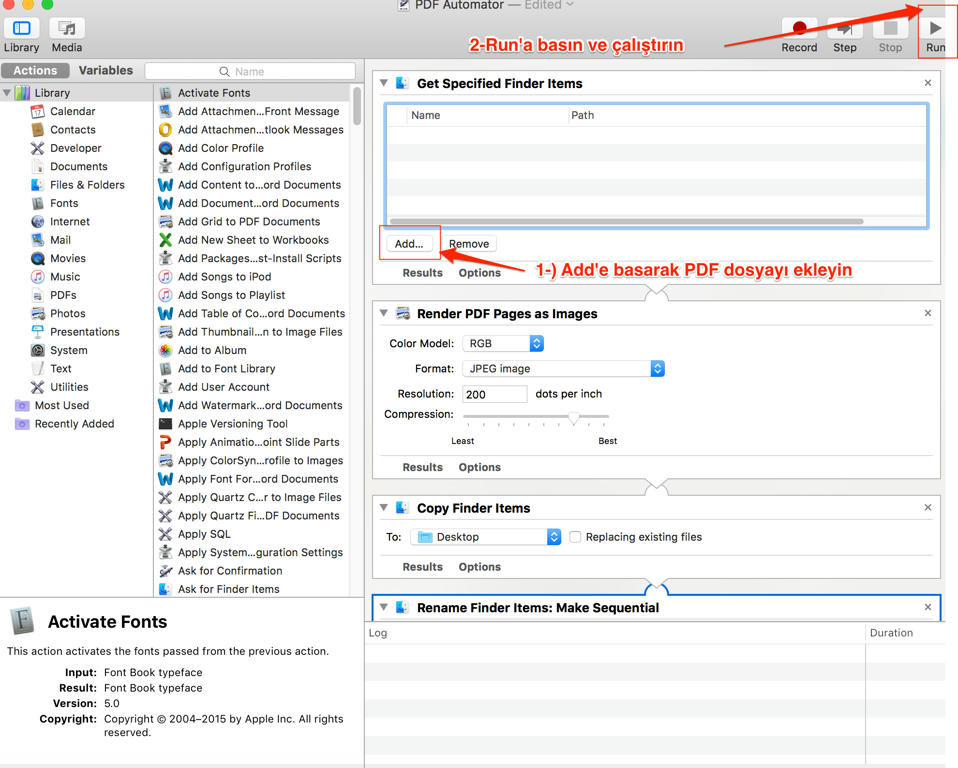Select the Add Songs to Playlist action
Viewport: 958px width, 768px height.
click(x=231, y=295)
